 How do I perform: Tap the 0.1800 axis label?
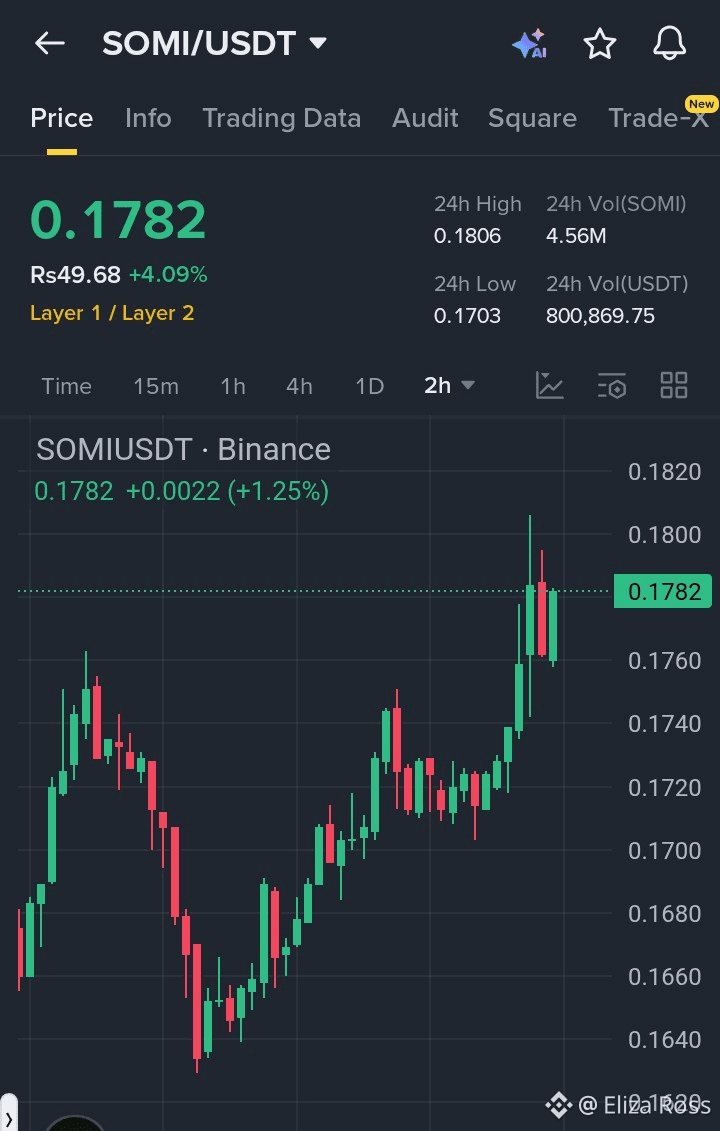click(x=664, y=534)
